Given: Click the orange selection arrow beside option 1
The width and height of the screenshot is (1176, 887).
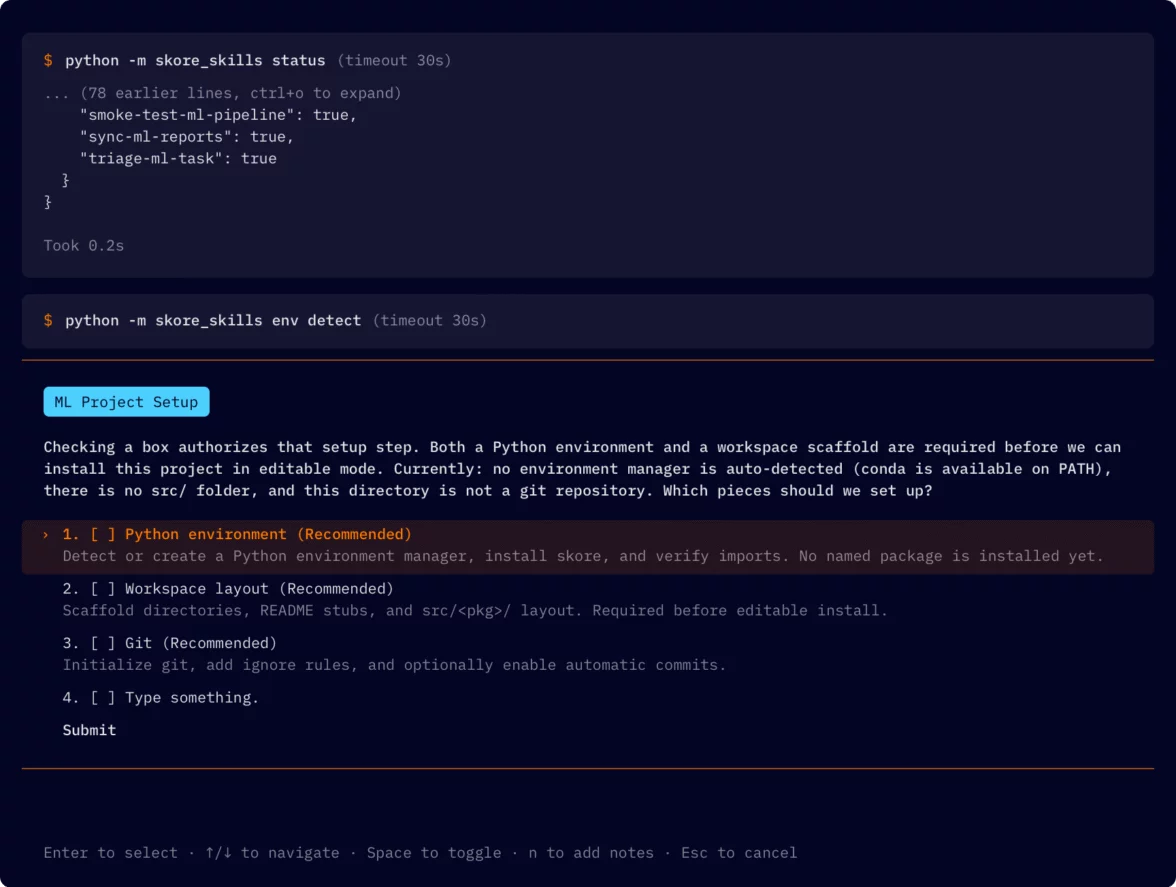Looking at the screenshot, I should click(46, 535).
